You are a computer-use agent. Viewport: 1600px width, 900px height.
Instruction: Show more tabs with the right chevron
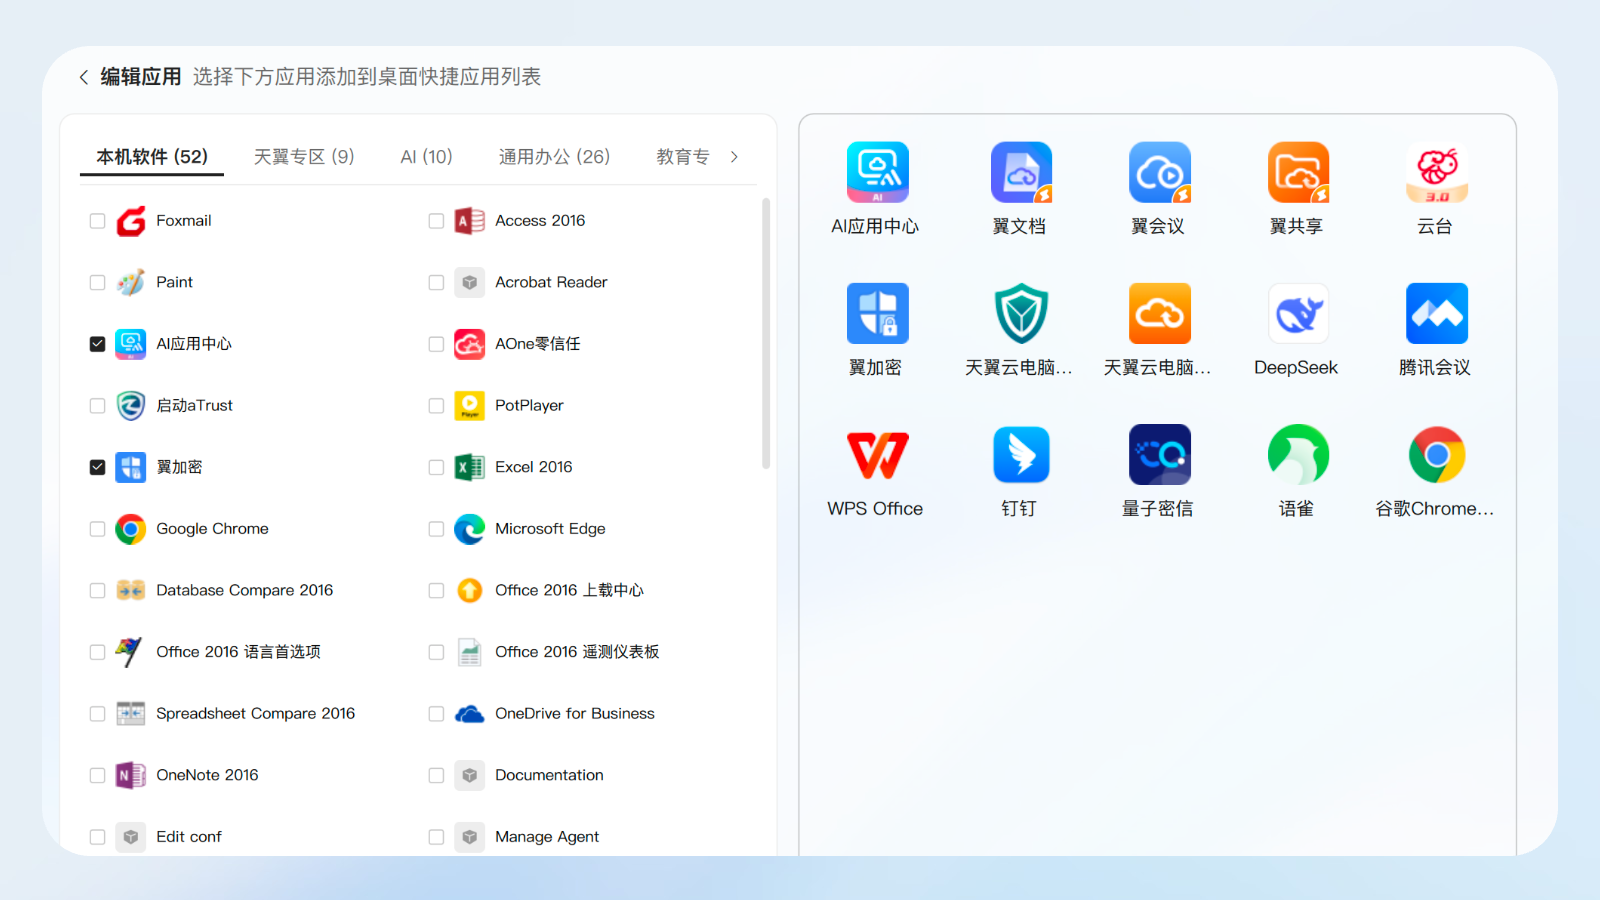click(734, 157)
